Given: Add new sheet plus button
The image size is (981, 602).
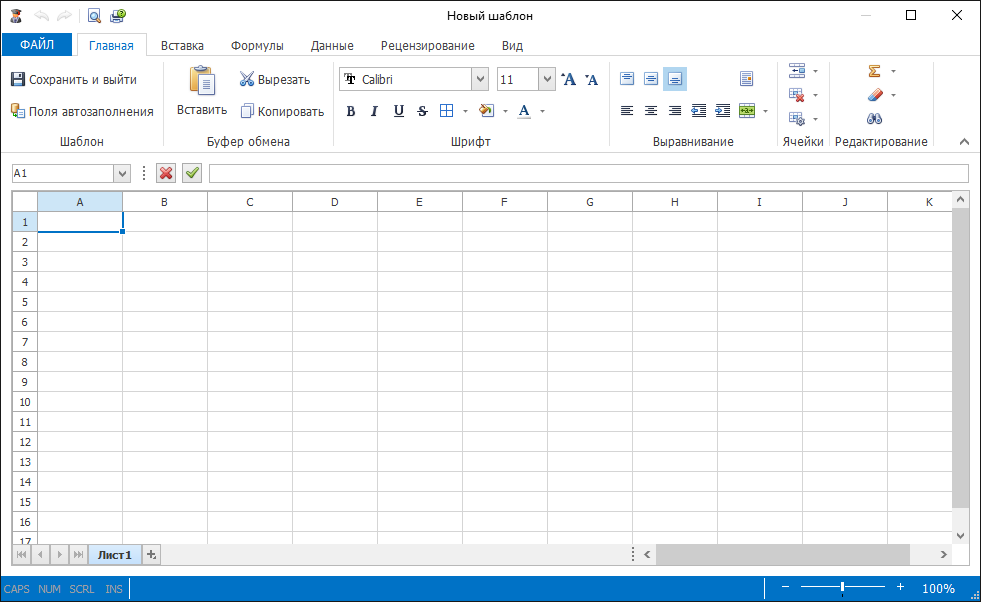Looking at the screenshot, I should click(x=151, y=554).
